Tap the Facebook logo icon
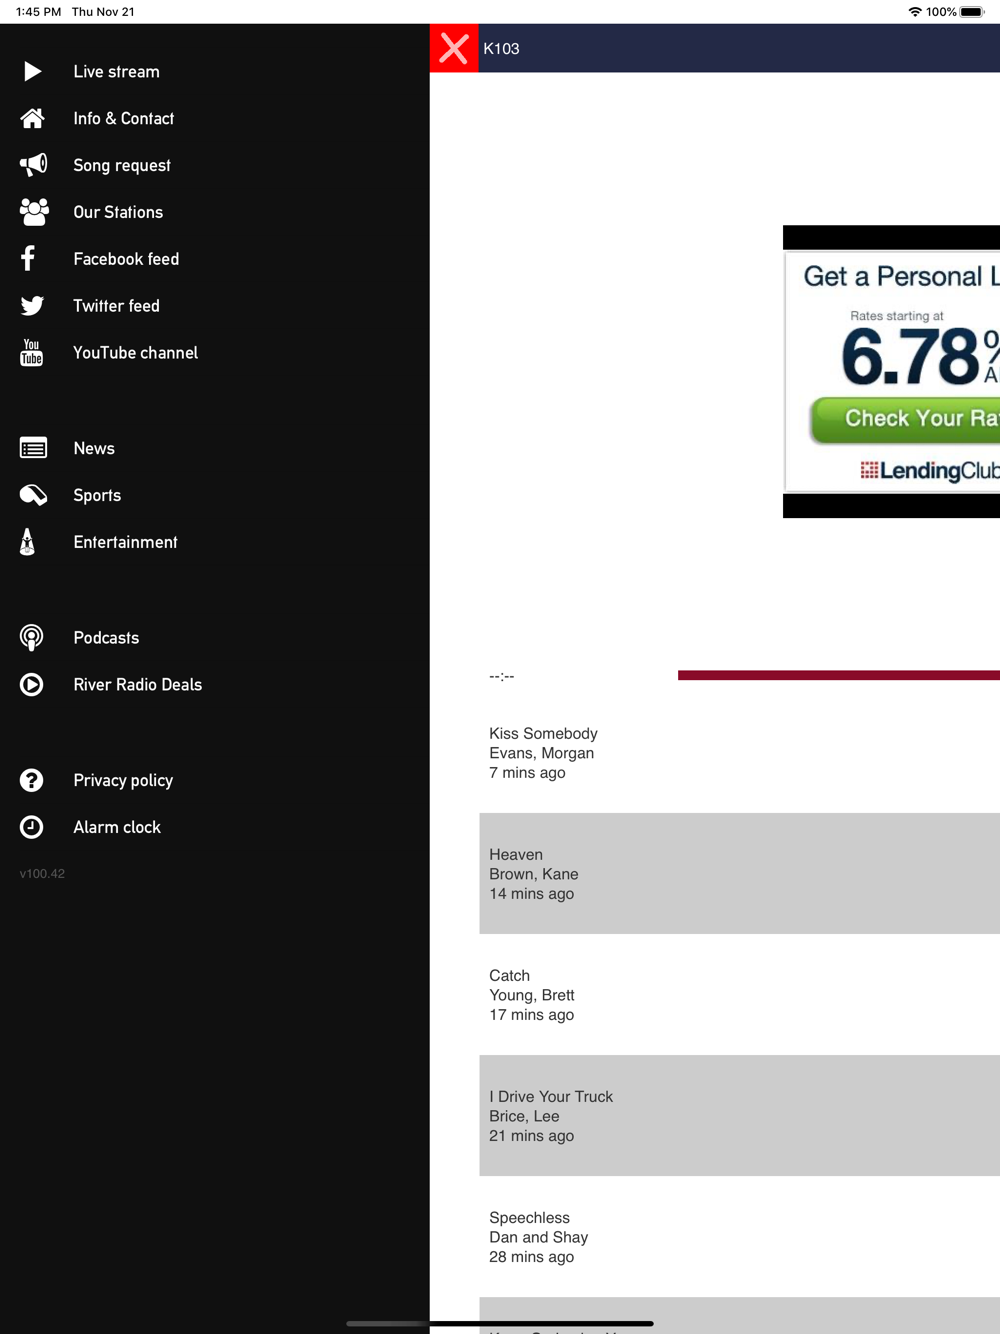Viewport: 1000px width, 1334px height. (28, 259)
